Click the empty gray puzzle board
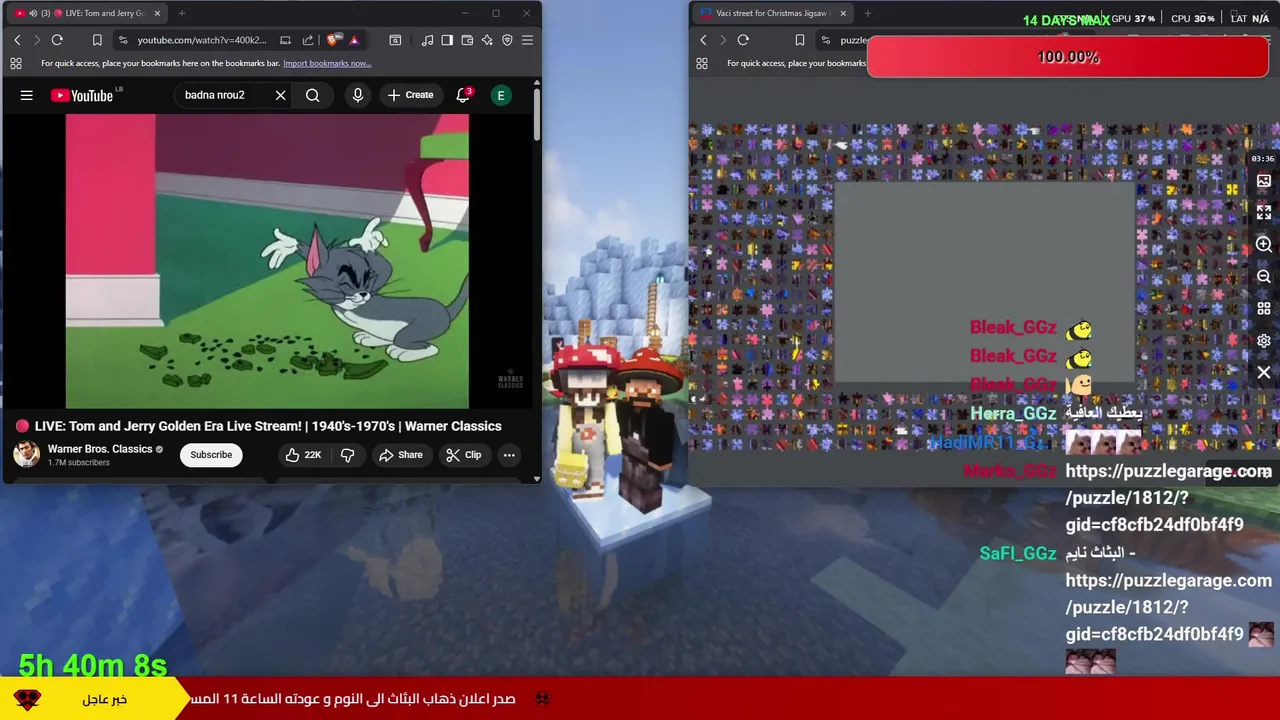Image resolution: width=1280 pixels, height=720 pixels. click(985, 282)
